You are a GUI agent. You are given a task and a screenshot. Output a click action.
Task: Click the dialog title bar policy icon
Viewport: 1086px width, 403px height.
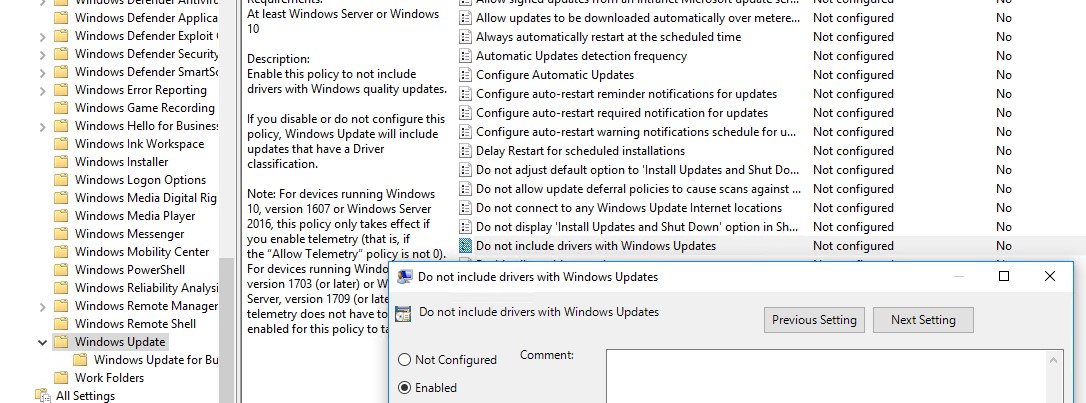pos(405,276)
